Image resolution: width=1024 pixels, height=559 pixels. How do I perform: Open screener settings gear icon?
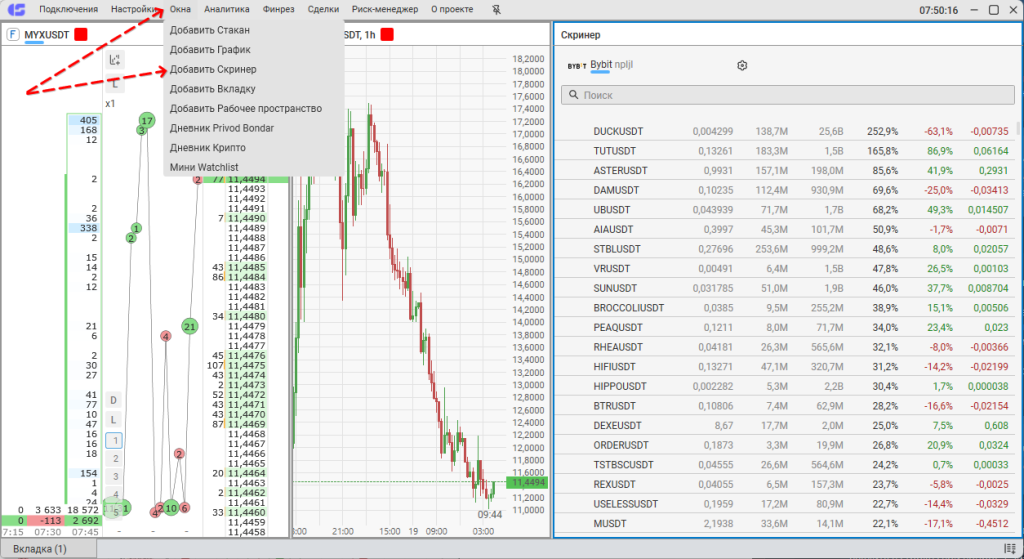[x=742, y=65]
